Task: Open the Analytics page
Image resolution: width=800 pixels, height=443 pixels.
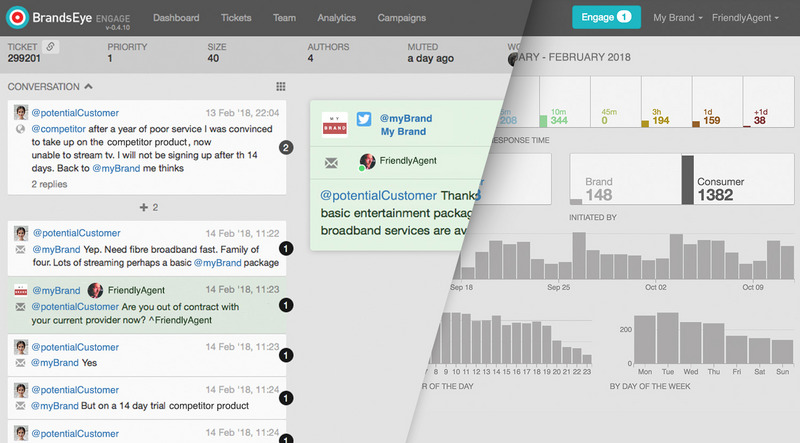Action: click(x=336, y=18)
